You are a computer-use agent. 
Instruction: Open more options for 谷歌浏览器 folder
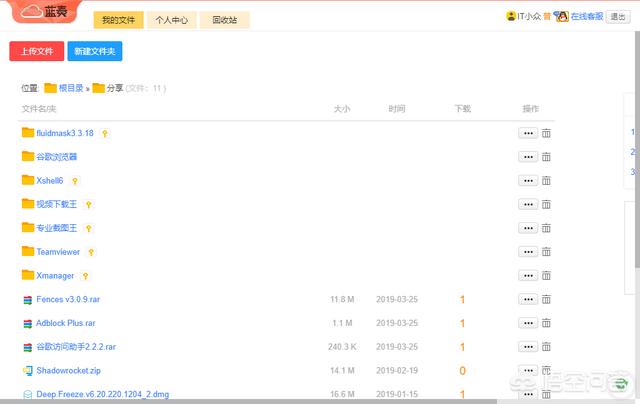pos(528,157)
